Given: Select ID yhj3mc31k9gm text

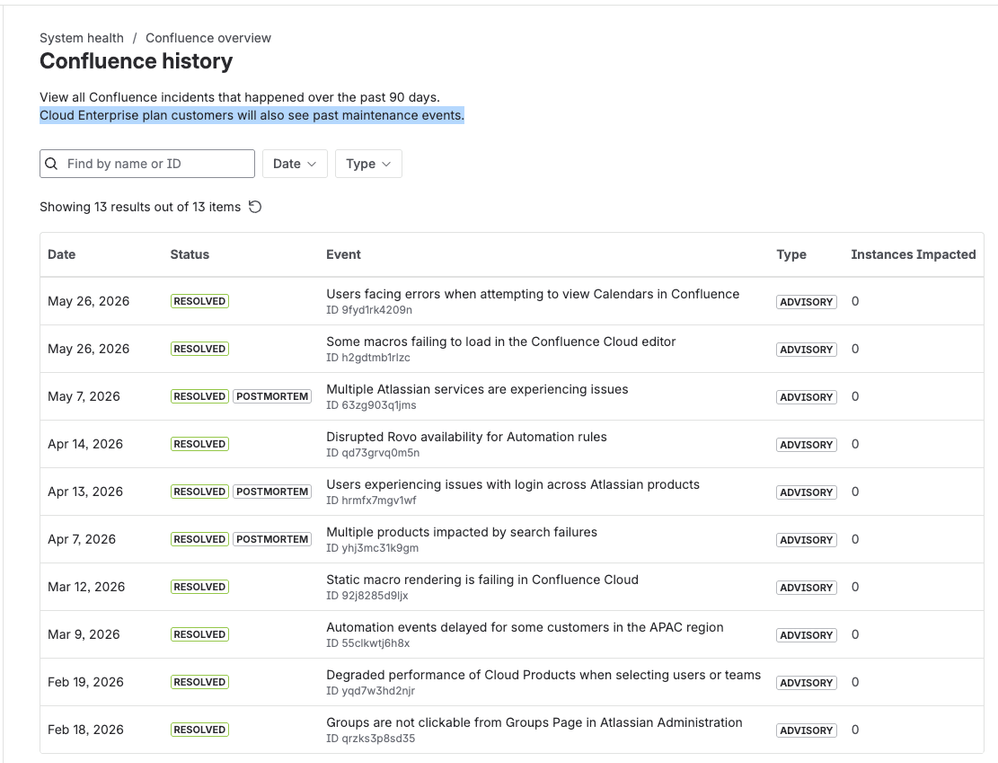Looking at the screenshot, I should point(372,548).
